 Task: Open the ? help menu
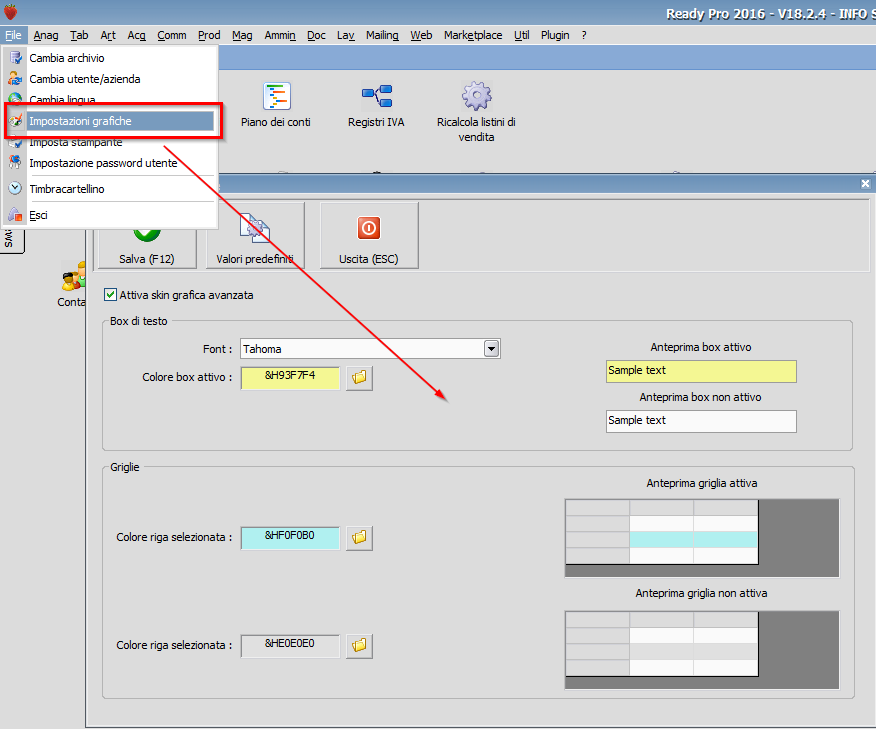584,35
